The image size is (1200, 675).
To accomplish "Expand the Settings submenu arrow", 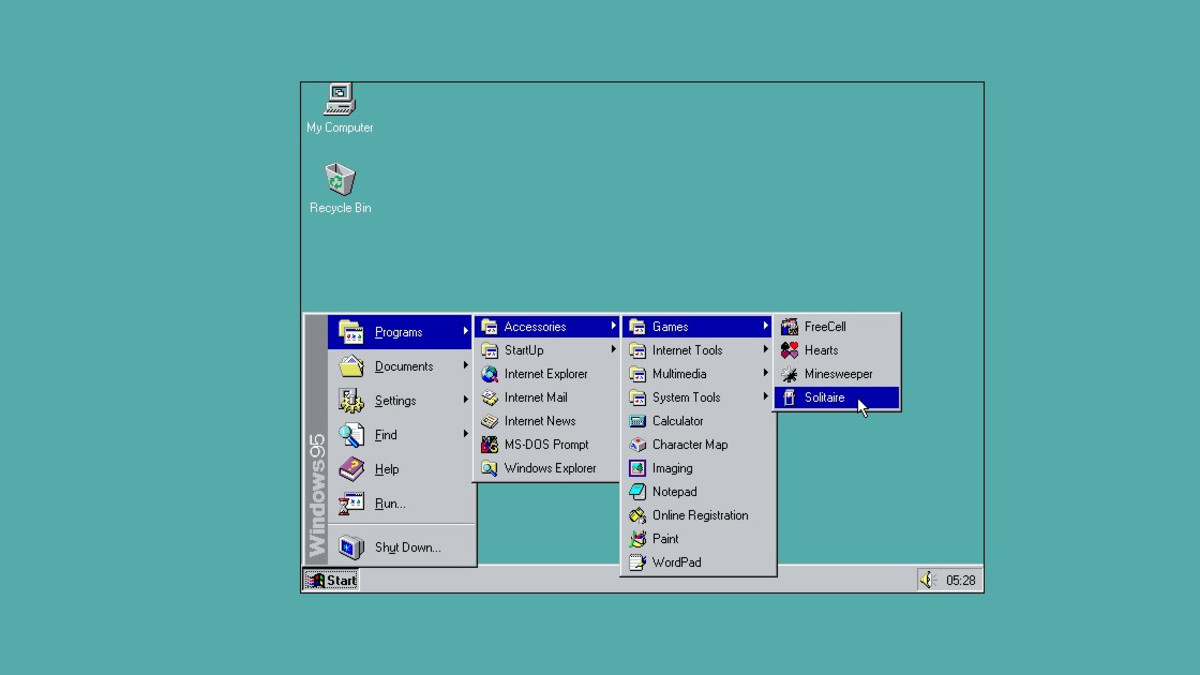I will [x=465, y=400].
